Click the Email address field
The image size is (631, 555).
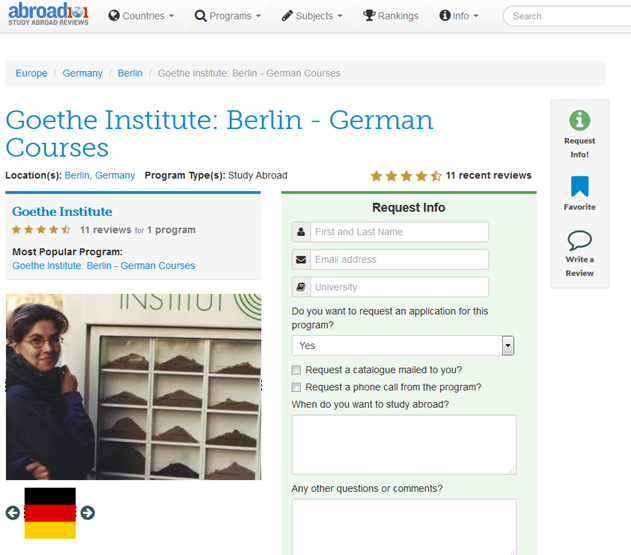click(x=399, y=260)
